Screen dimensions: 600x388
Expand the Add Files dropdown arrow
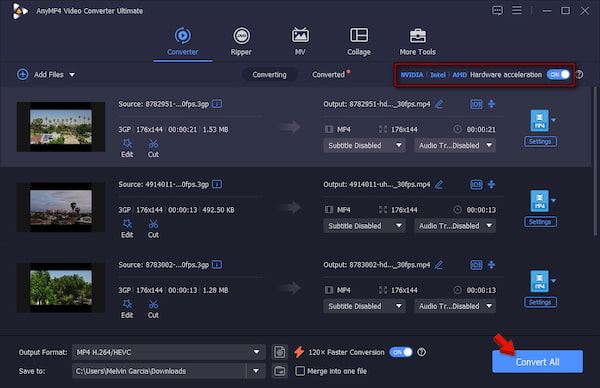72,75
